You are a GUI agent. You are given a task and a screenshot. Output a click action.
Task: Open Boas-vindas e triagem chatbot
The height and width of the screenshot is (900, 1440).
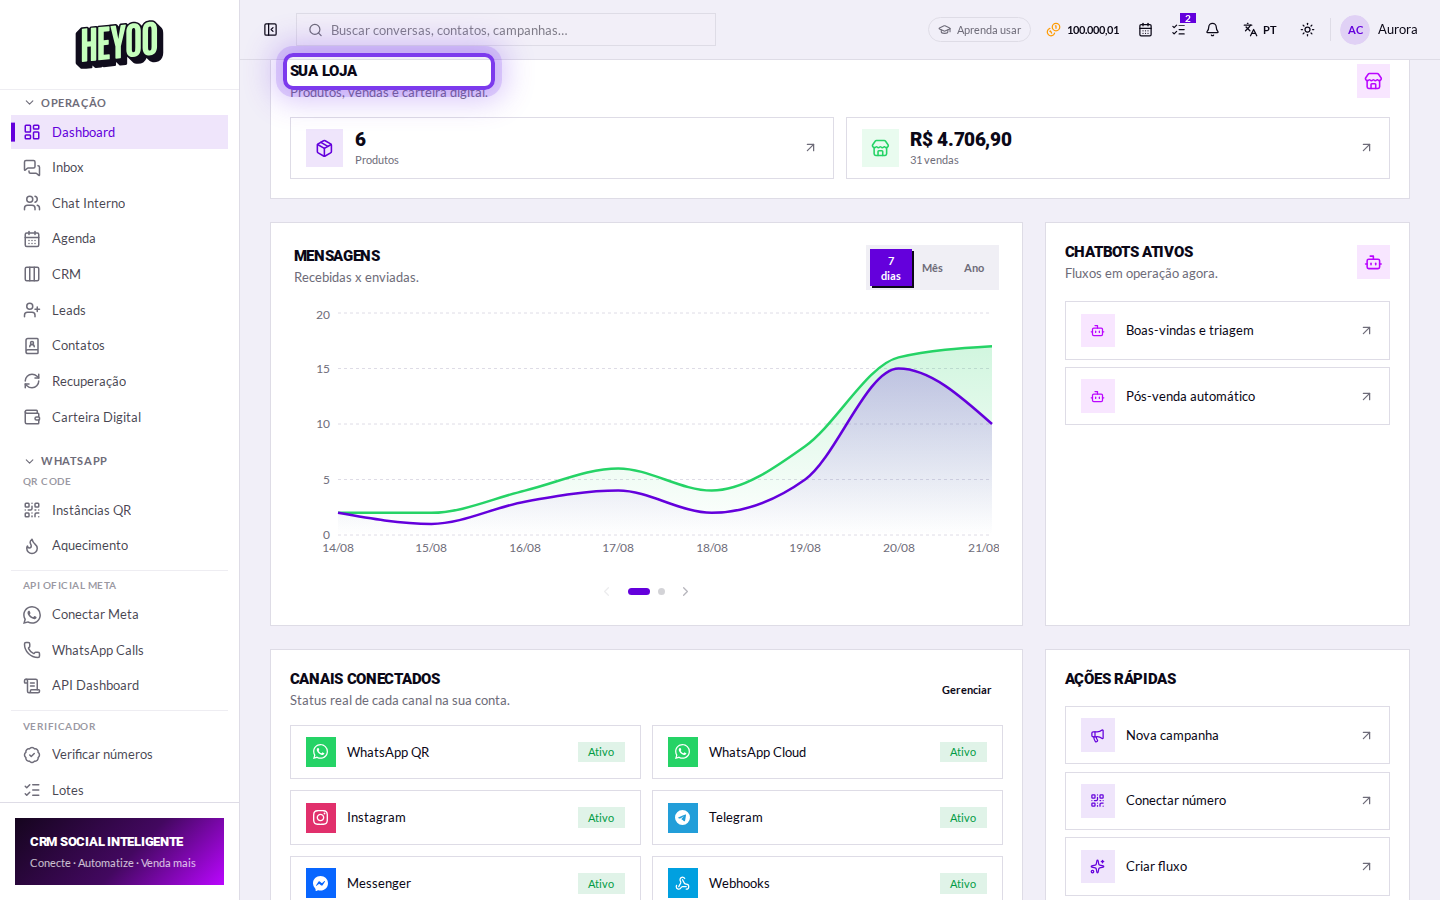[x=1227, y=331]
